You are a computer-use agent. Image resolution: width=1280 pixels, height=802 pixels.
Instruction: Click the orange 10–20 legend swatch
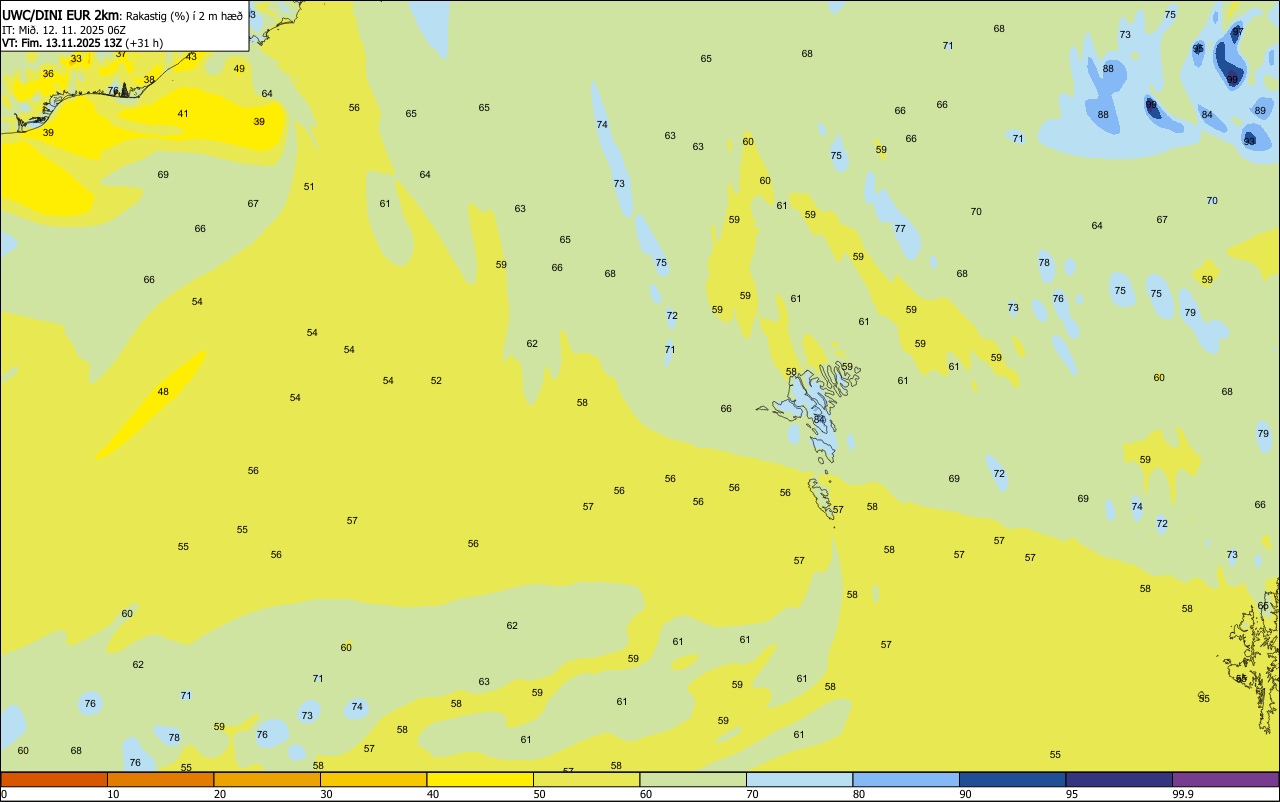point(160,779)
